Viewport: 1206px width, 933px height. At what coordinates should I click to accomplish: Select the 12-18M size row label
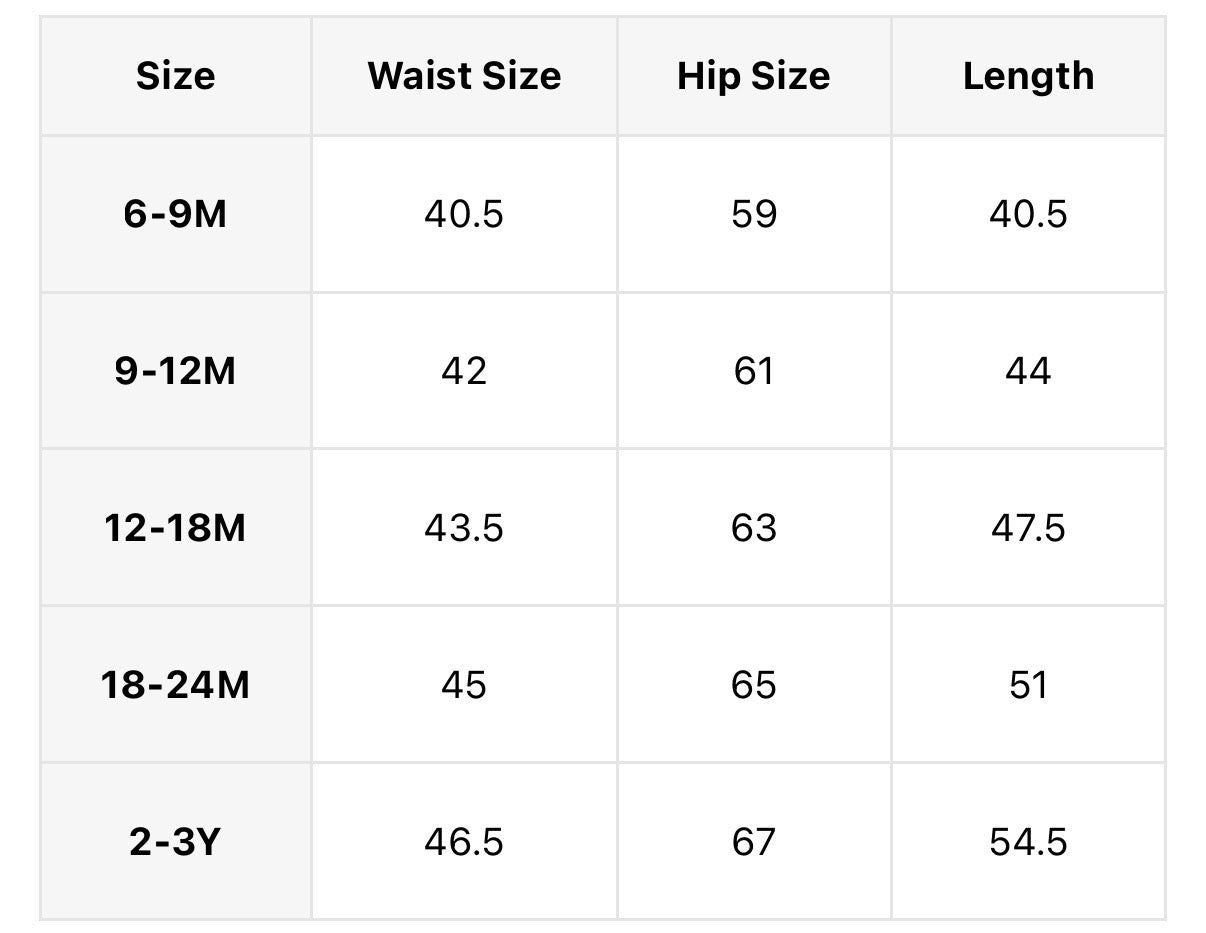pyautogui.click(x=175, y=527)
